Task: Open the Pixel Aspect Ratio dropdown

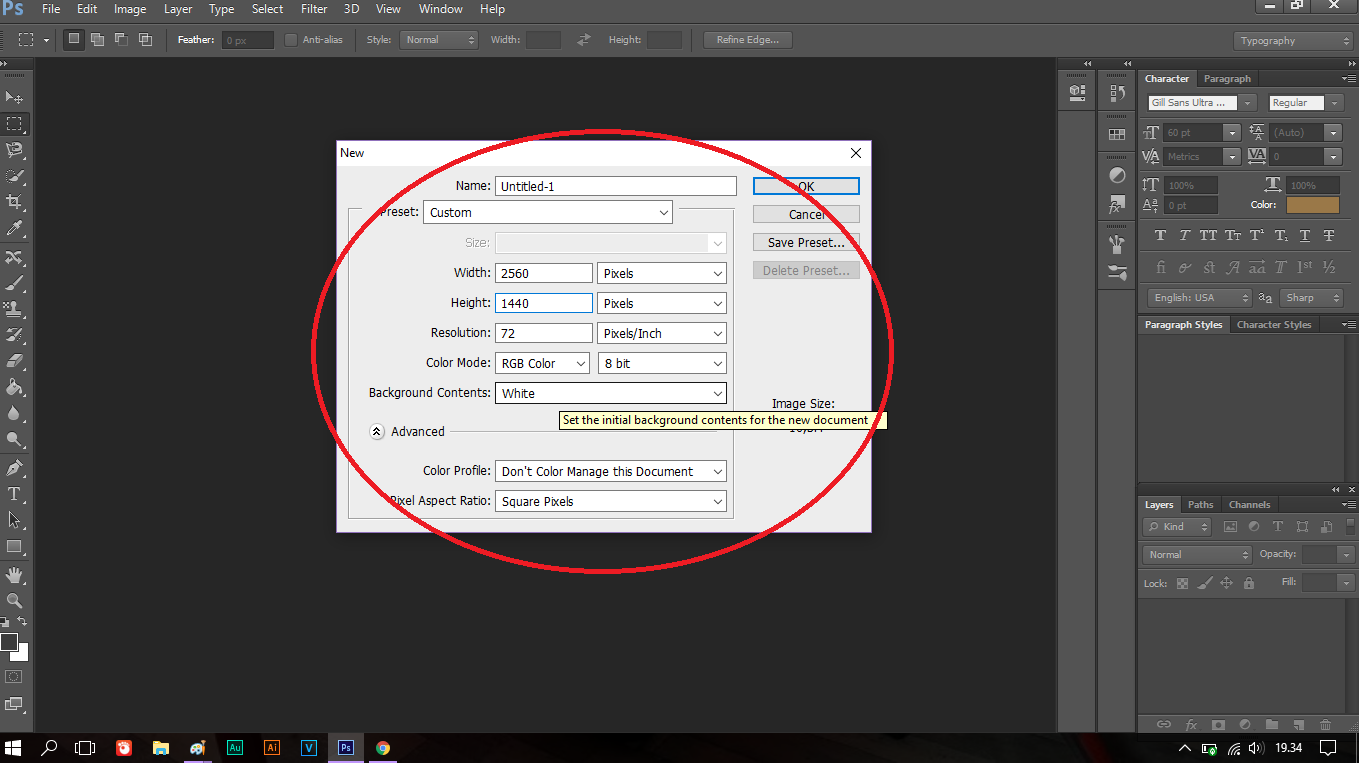Action: (x=611, y=501)
